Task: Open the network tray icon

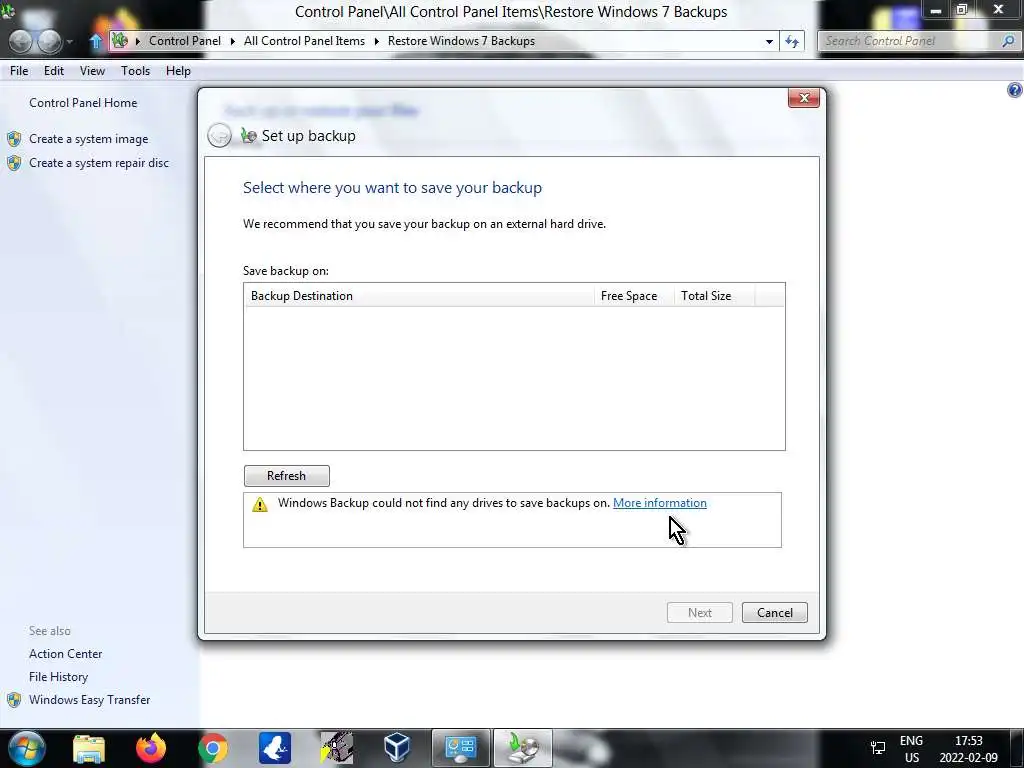Action: point(878,748)
